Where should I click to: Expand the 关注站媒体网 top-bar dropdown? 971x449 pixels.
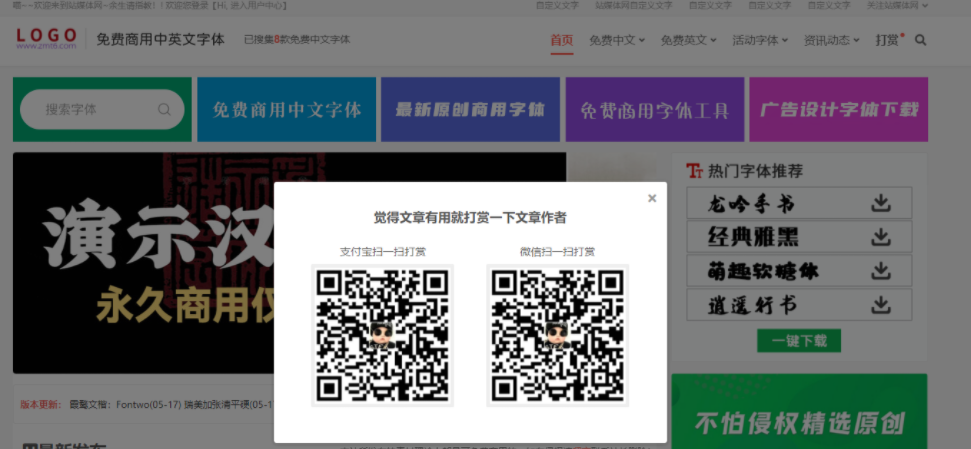(x=897, y=6)
